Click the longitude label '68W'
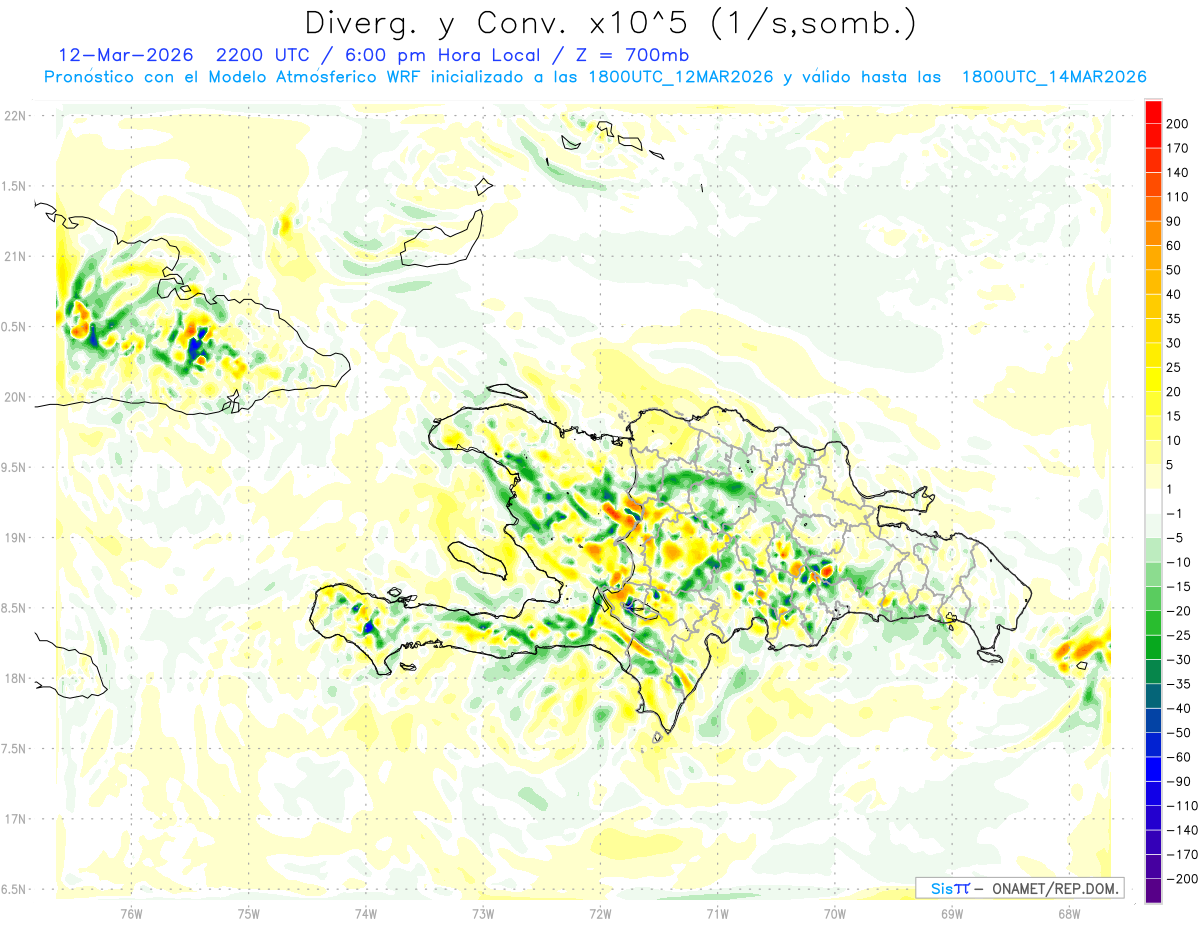Image resolution: width=1200 pixels, height=927 pixels. [1069, 913]
